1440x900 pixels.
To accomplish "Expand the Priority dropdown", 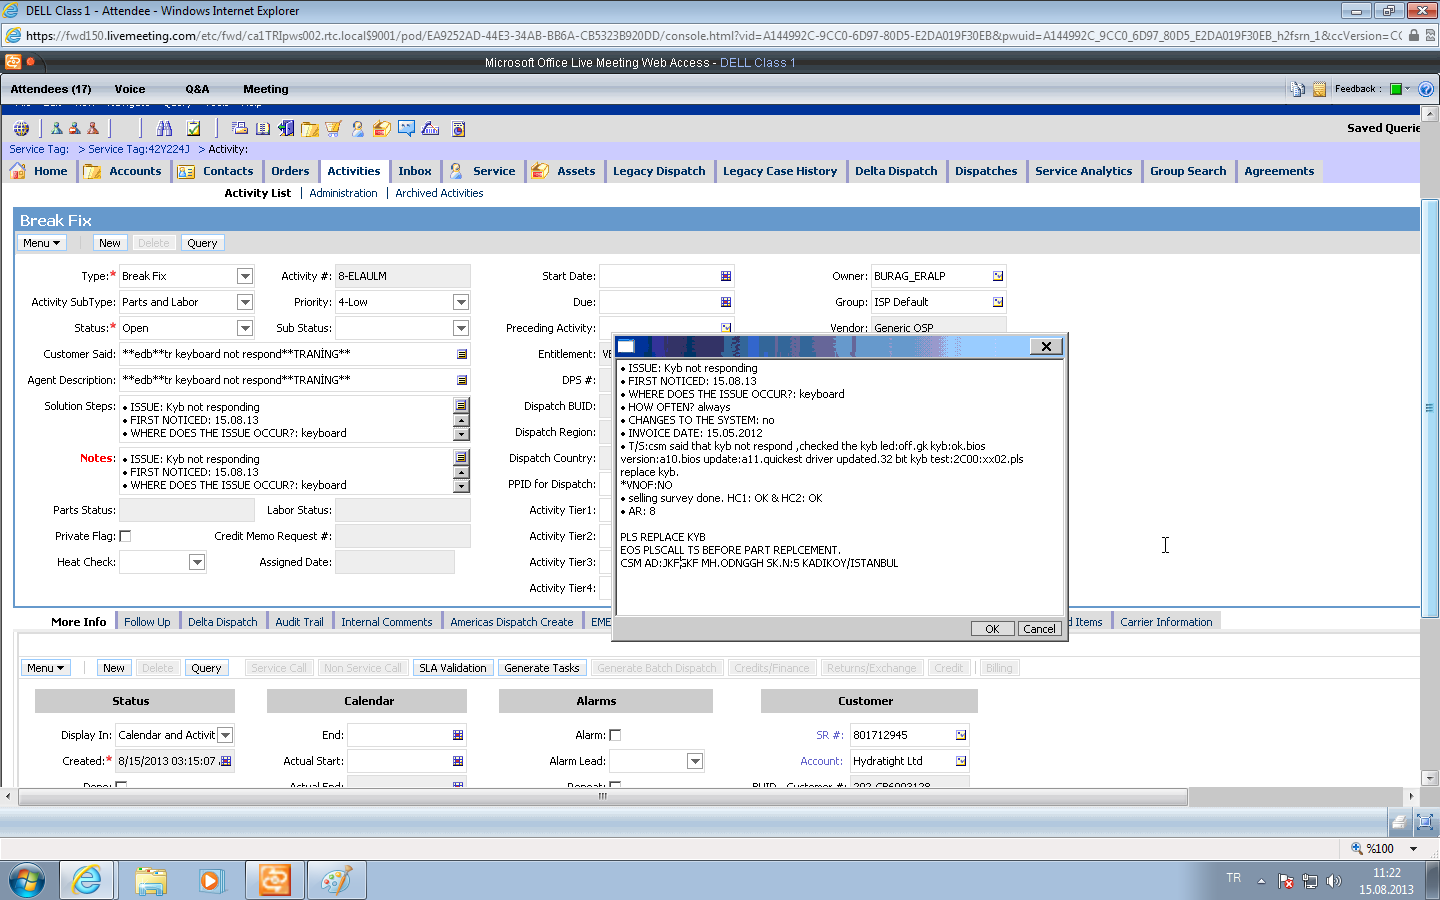I will tap(460, 302).
